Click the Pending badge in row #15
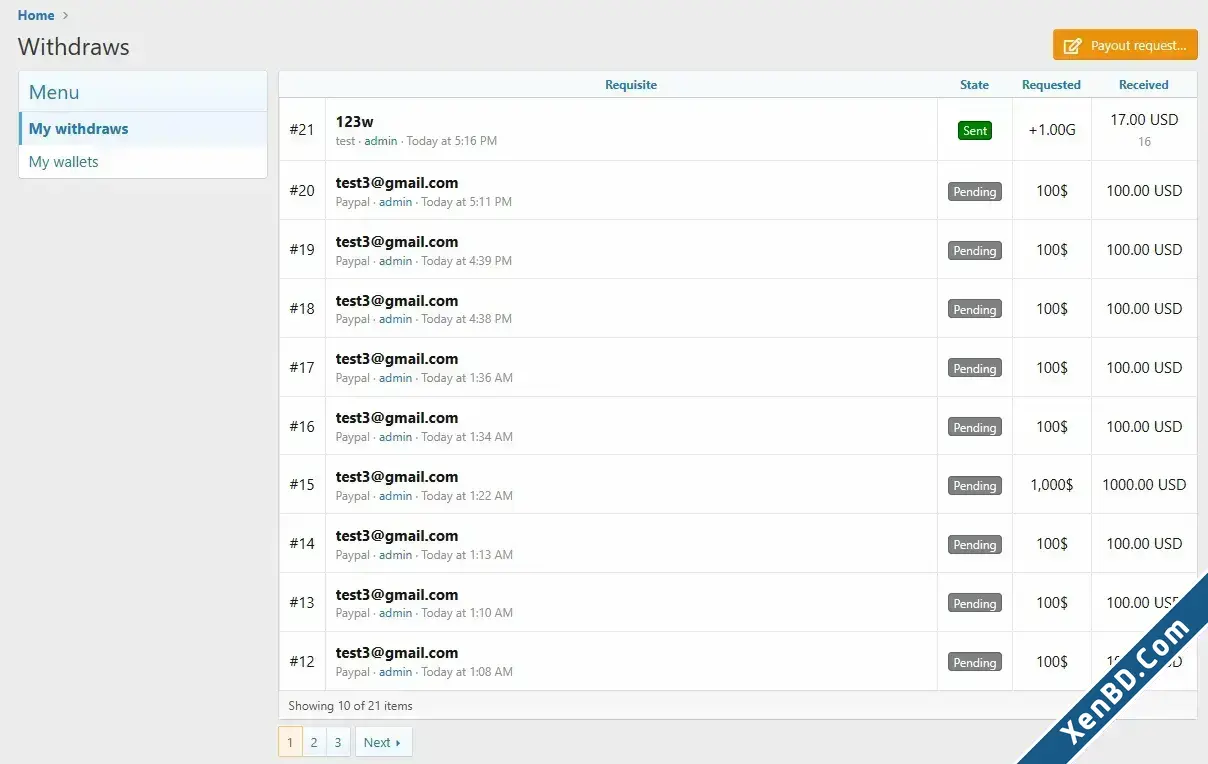Image resolution: width=1208 pixels, height=764 pixels. coord(975,486)
